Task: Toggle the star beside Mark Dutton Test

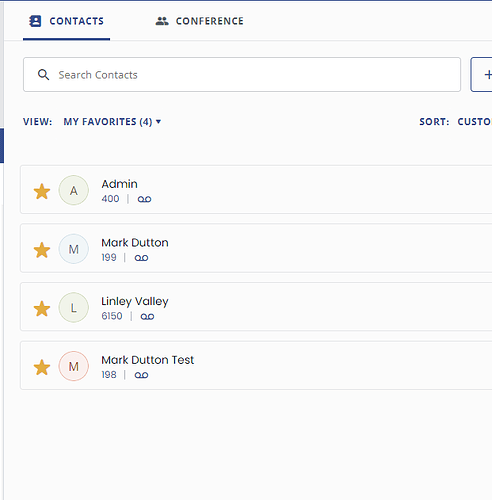Action: 42,367
